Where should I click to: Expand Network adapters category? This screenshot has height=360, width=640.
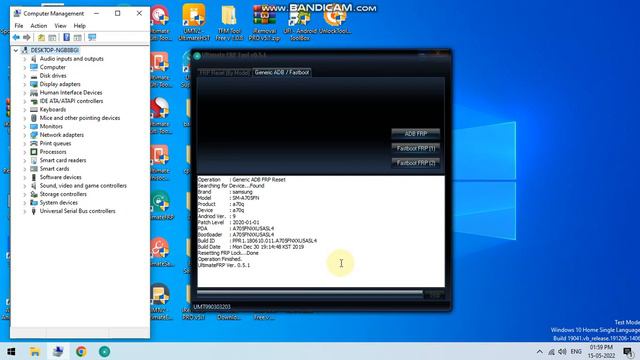[25, 135]
